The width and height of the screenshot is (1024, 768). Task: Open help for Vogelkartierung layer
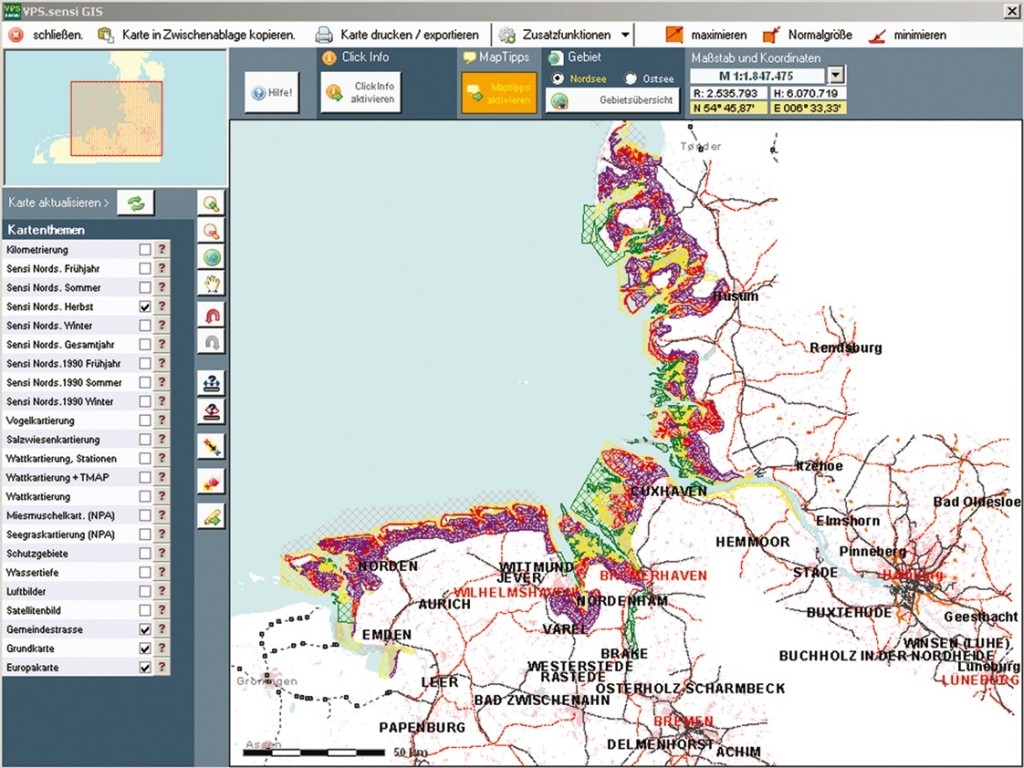click(161, 421)
